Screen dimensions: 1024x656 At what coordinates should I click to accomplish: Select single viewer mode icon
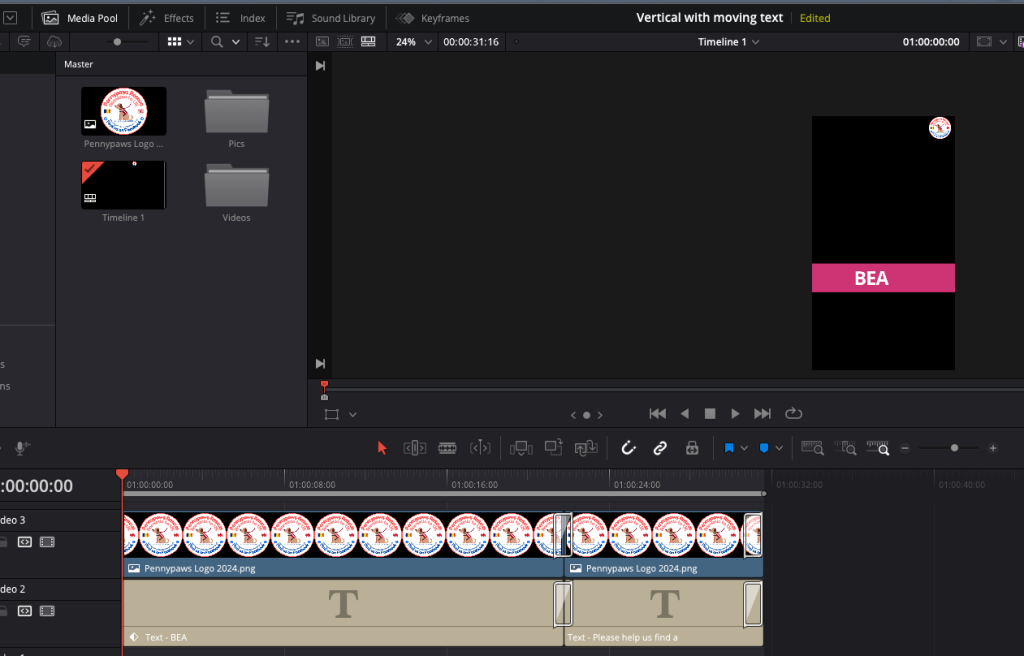coord(322,42)
